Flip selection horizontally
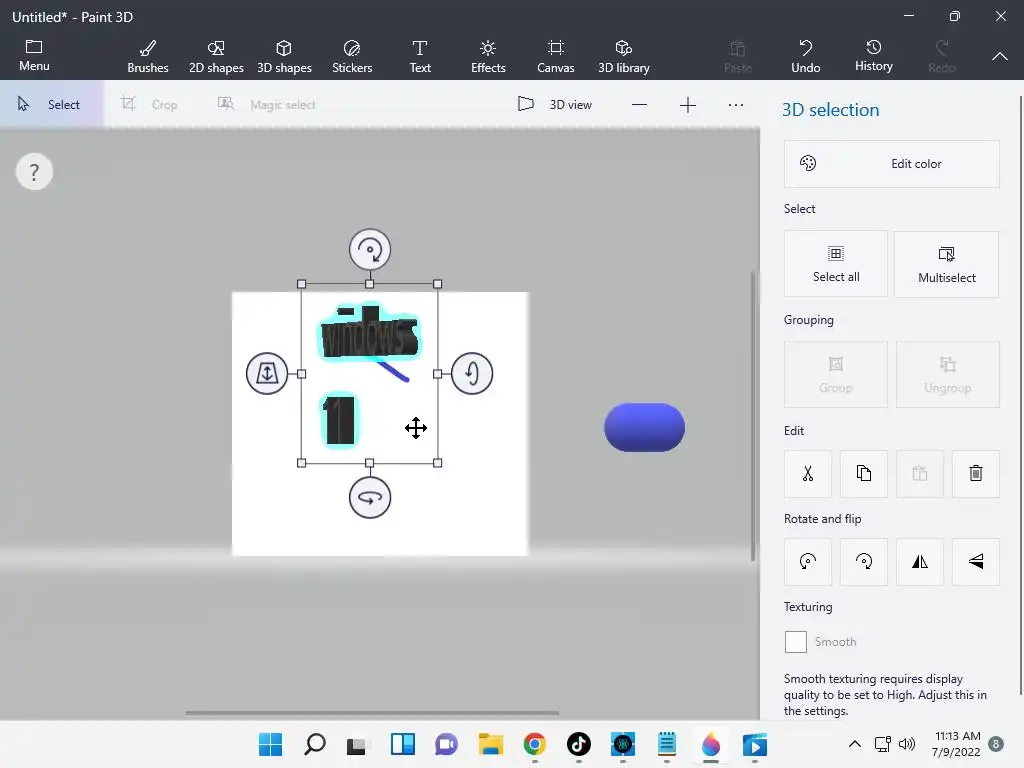 [920, 562]
